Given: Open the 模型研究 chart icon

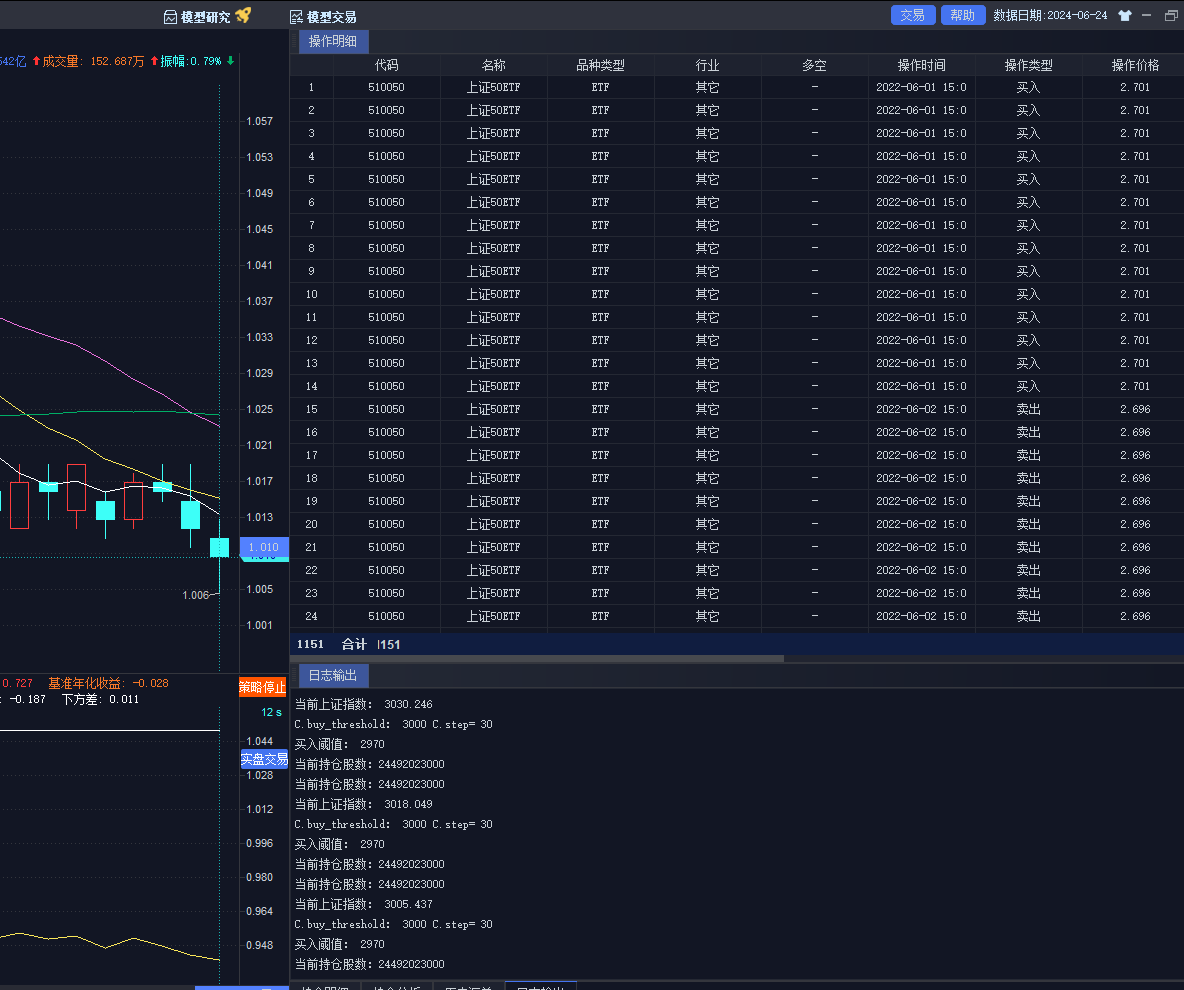Looking at the screenshot, I should tap(171, 17).
